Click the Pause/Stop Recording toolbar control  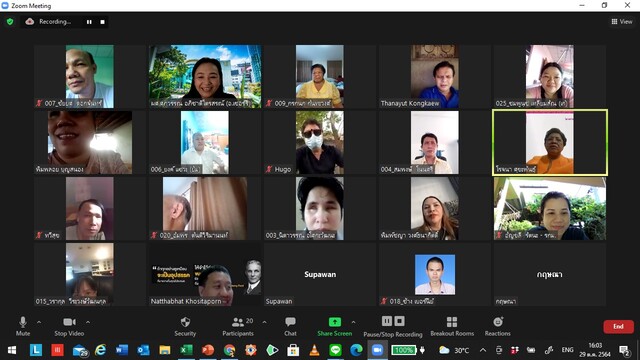point(393,327)
